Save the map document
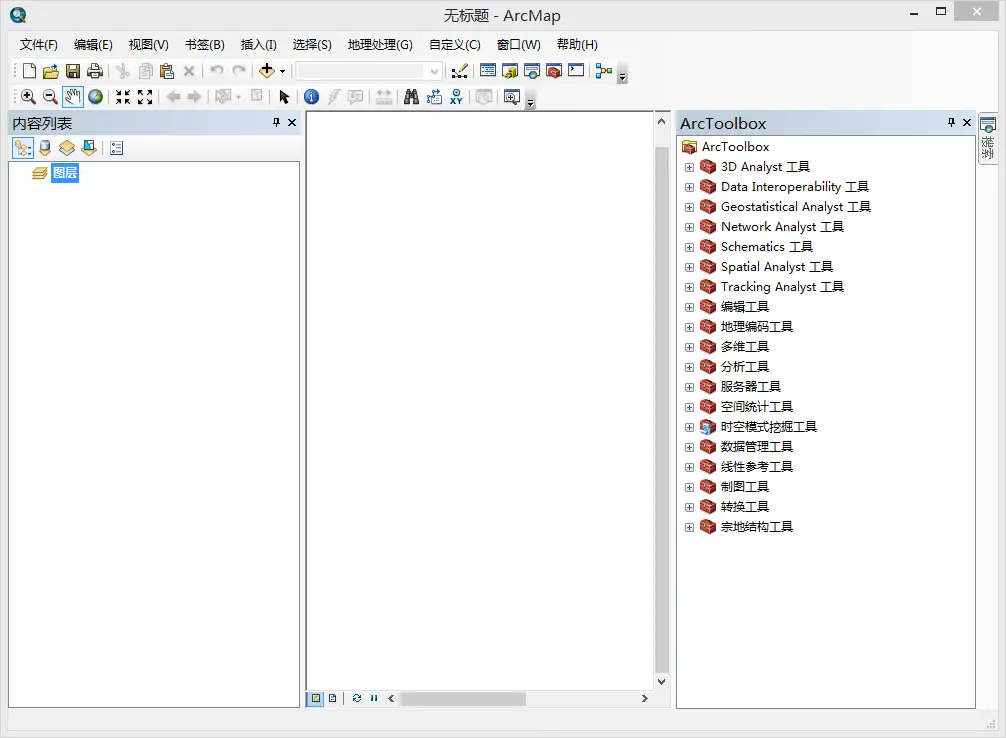Image resolution: width=1006 pixels, height=738 pixels. click(x=73, y=71)
